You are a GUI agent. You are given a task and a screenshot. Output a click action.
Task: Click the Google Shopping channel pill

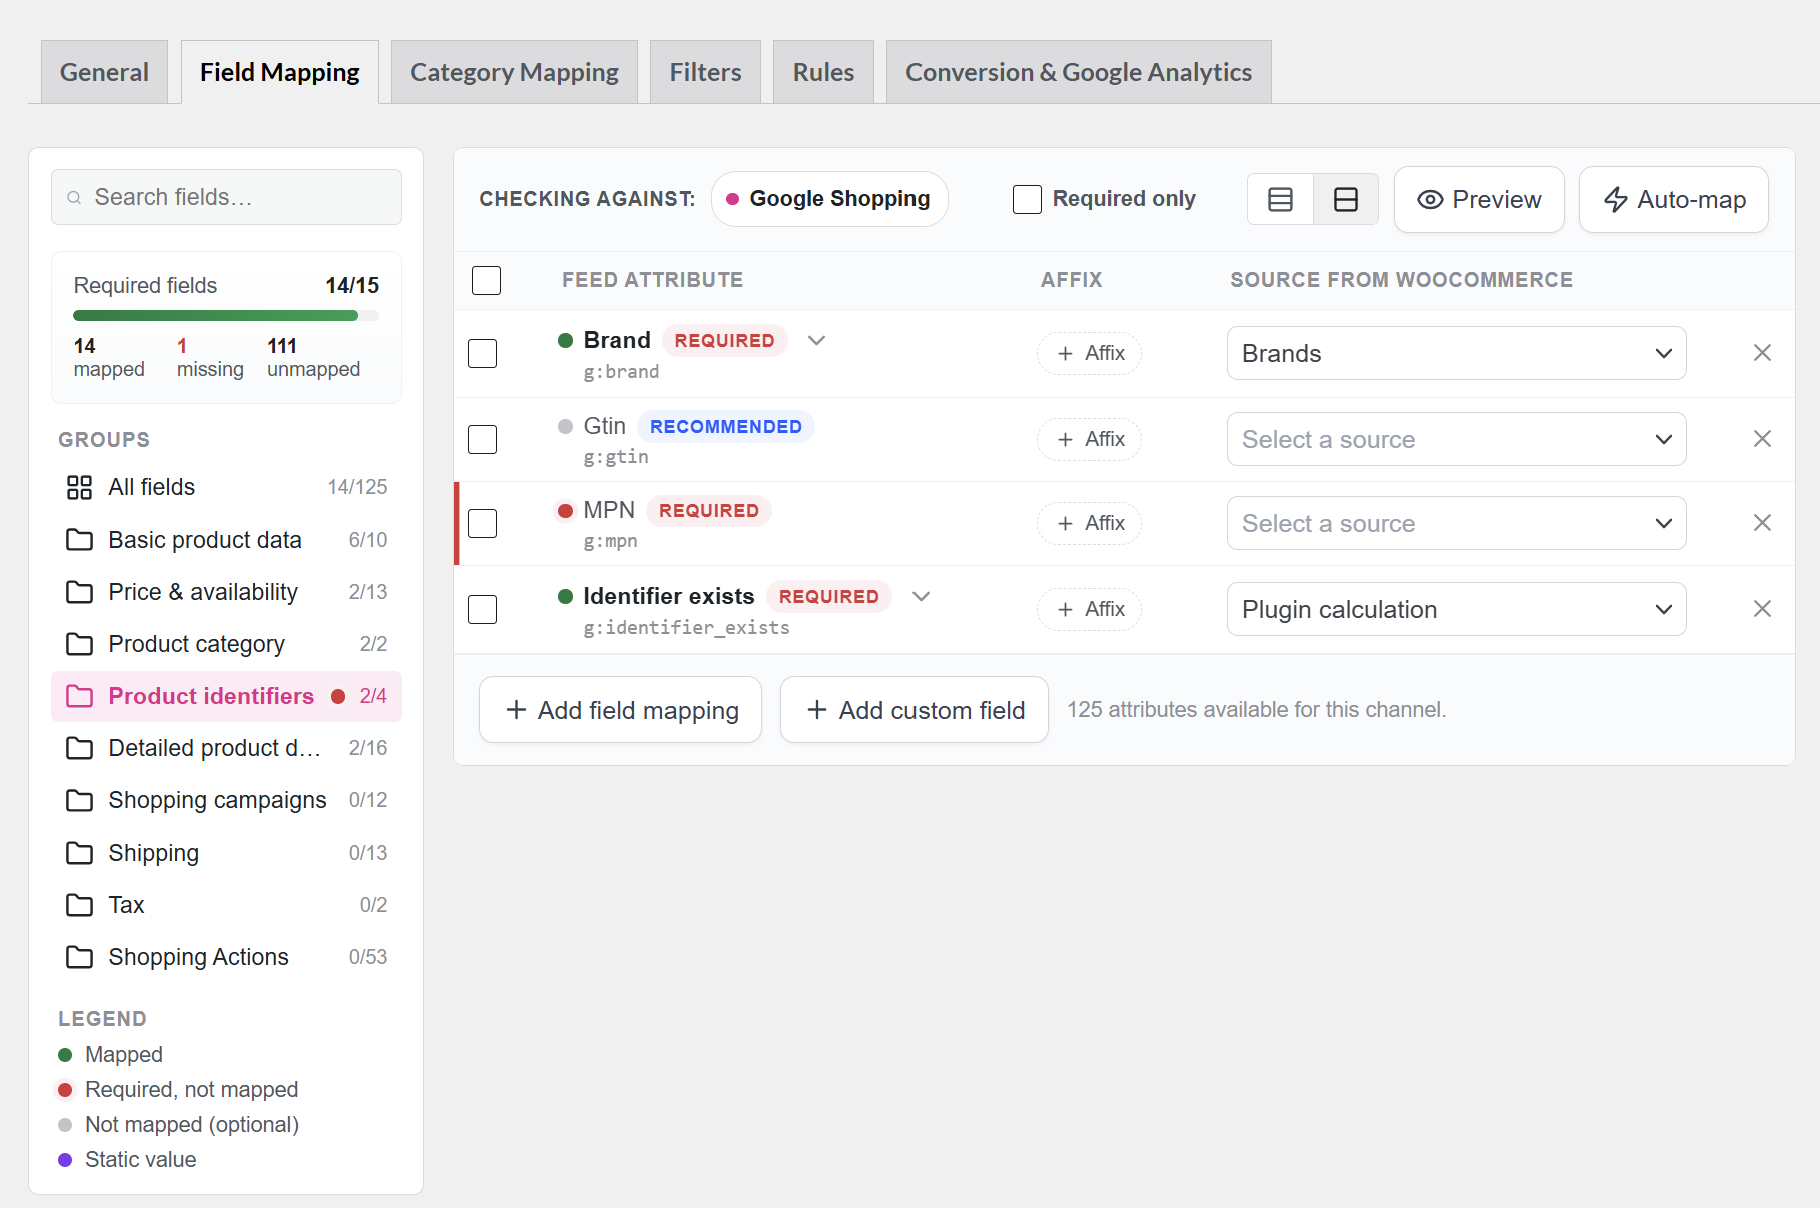tap(829, 199)
